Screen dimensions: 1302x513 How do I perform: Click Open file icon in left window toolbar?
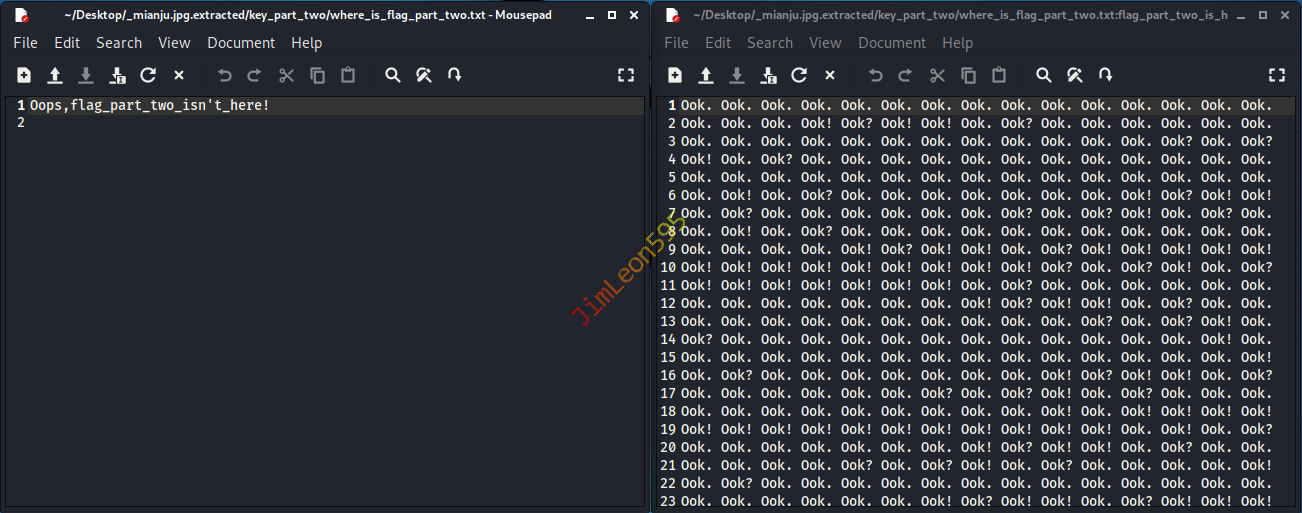click(x=55, y=75)
